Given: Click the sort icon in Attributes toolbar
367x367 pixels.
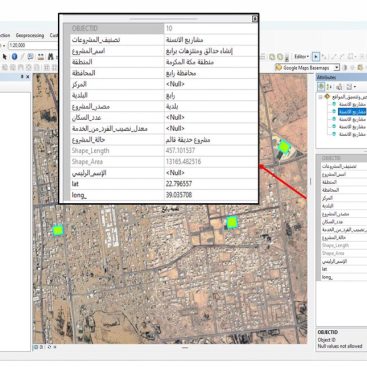Looking at the screenshot, I should point(330,87).
